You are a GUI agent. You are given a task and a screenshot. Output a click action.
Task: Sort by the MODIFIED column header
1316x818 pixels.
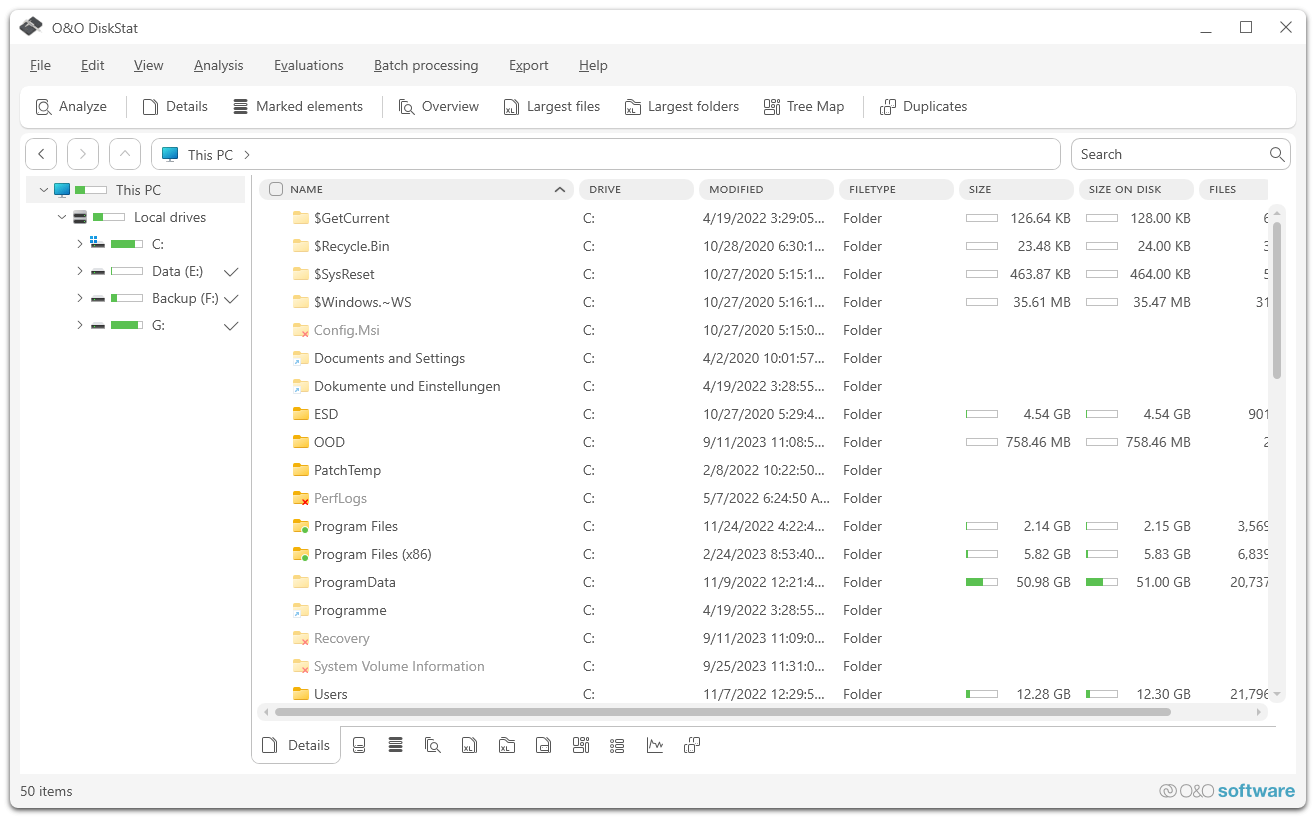(766, 189)
